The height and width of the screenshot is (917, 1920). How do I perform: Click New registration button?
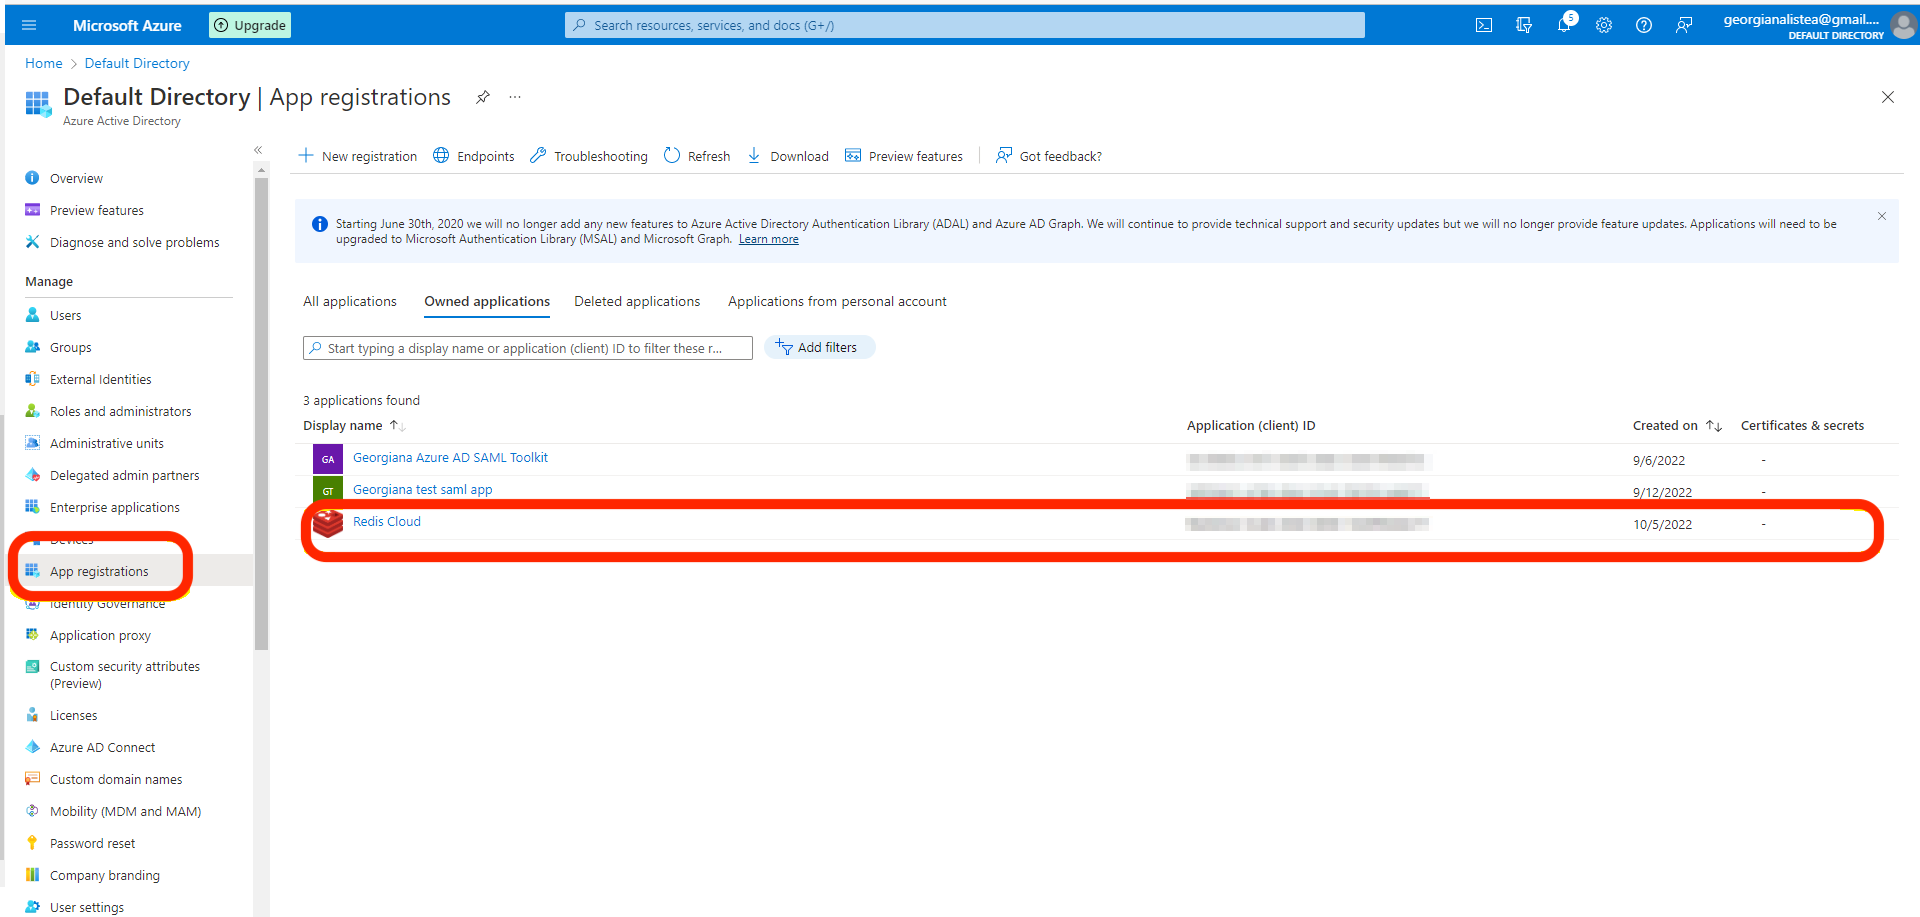pos(358,156)
